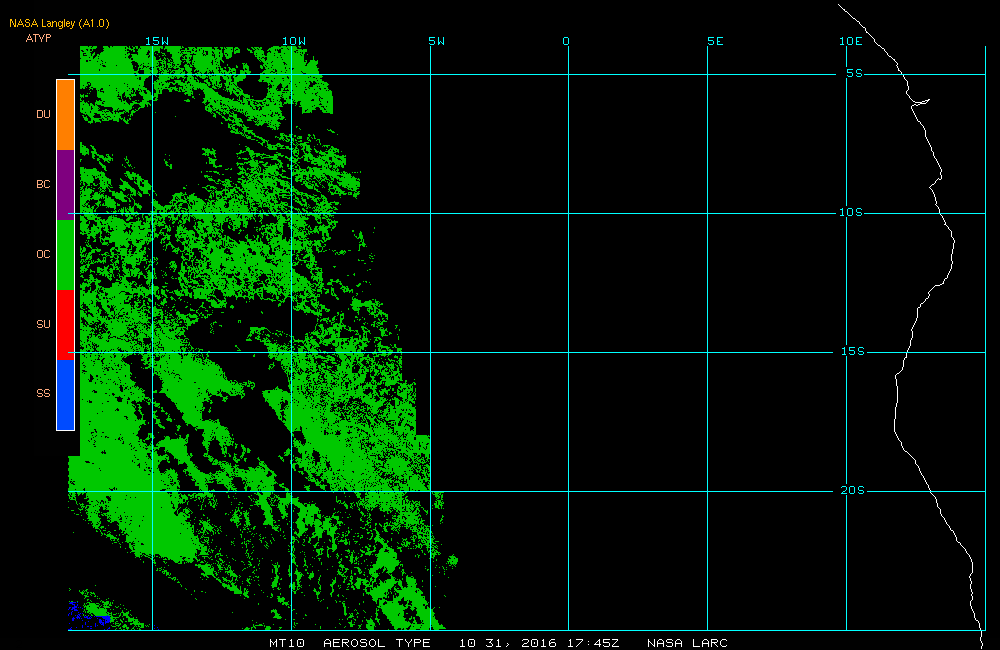Viewport: 1000px width, 650px height.
Task: Select the SU legend label text
Action: [x=43, y=324]
